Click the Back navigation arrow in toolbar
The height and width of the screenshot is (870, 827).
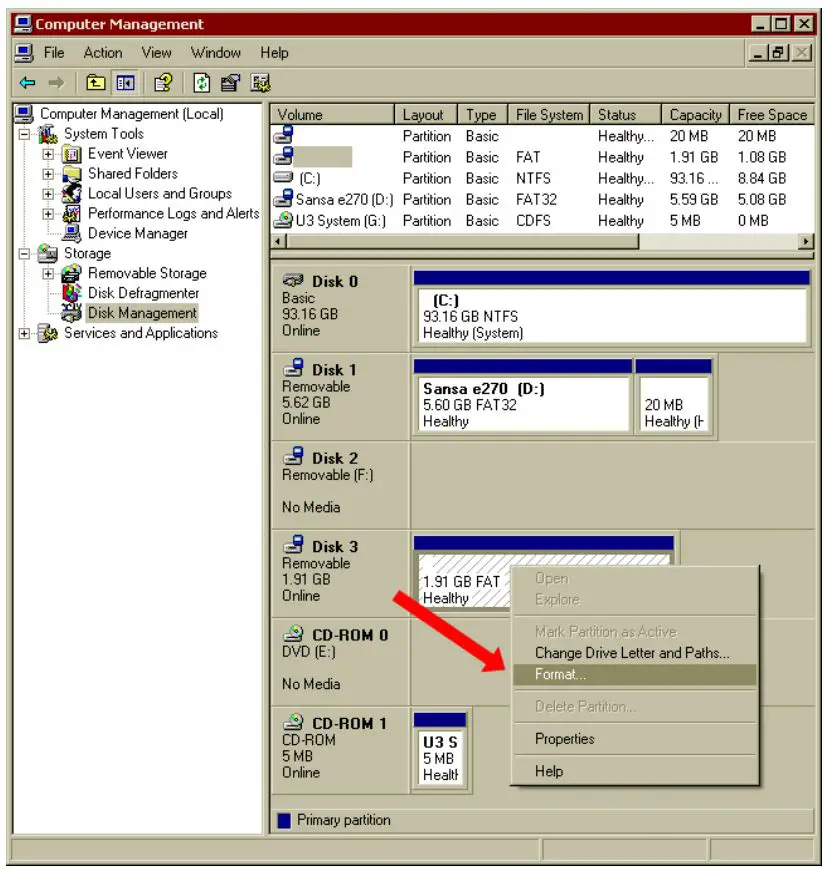(28, 82)
